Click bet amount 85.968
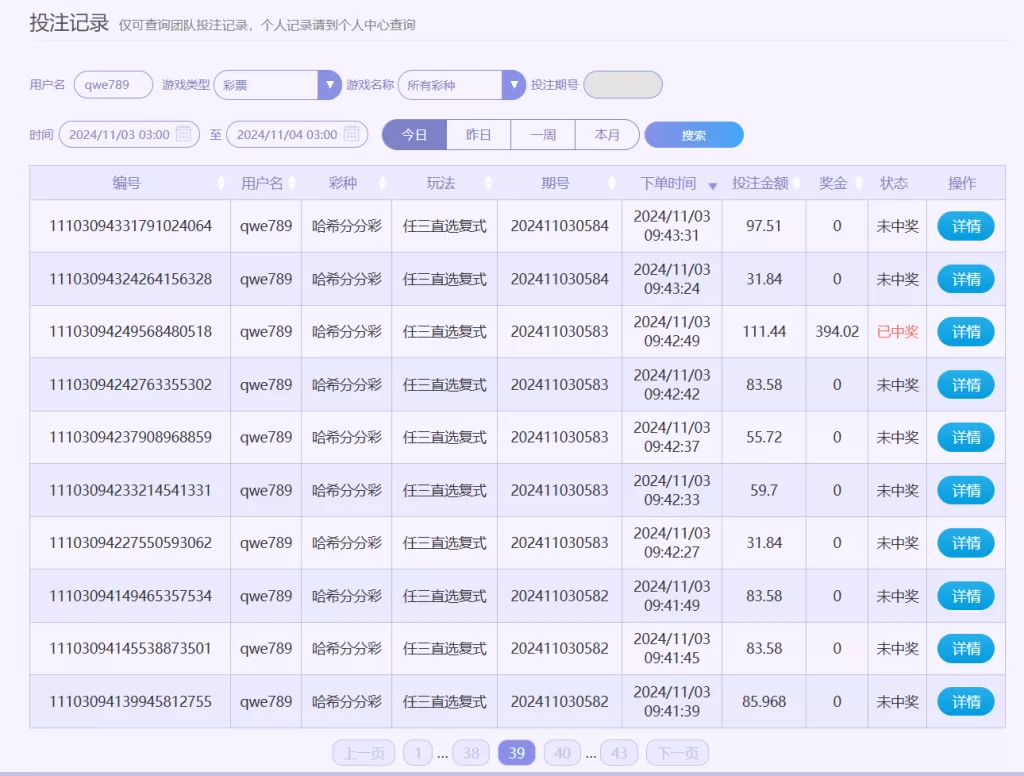This screenshot has width=1024, height=776. tap(764, 702)
